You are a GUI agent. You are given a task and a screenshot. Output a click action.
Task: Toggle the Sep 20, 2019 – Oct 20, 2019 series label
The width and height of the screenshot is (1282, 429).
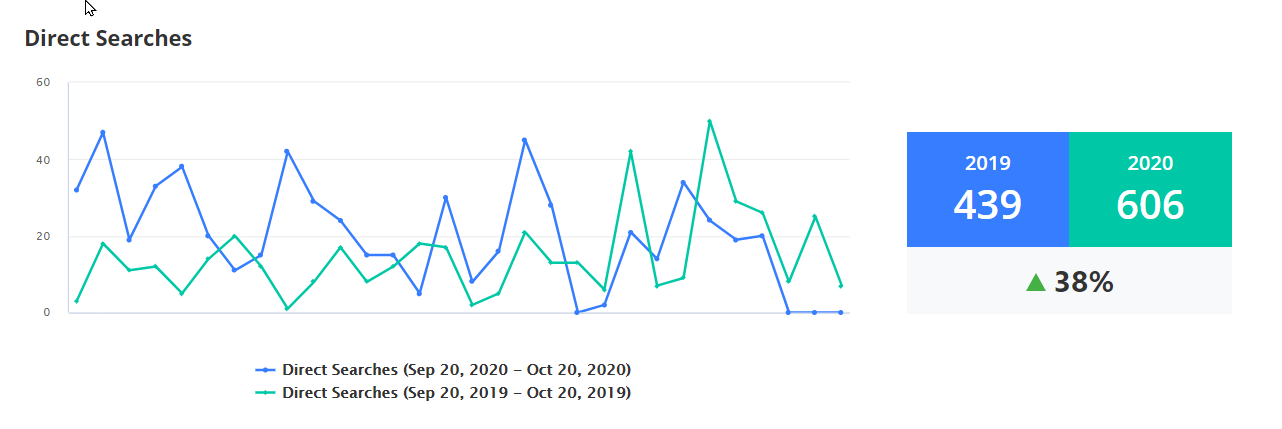(456, 393)
